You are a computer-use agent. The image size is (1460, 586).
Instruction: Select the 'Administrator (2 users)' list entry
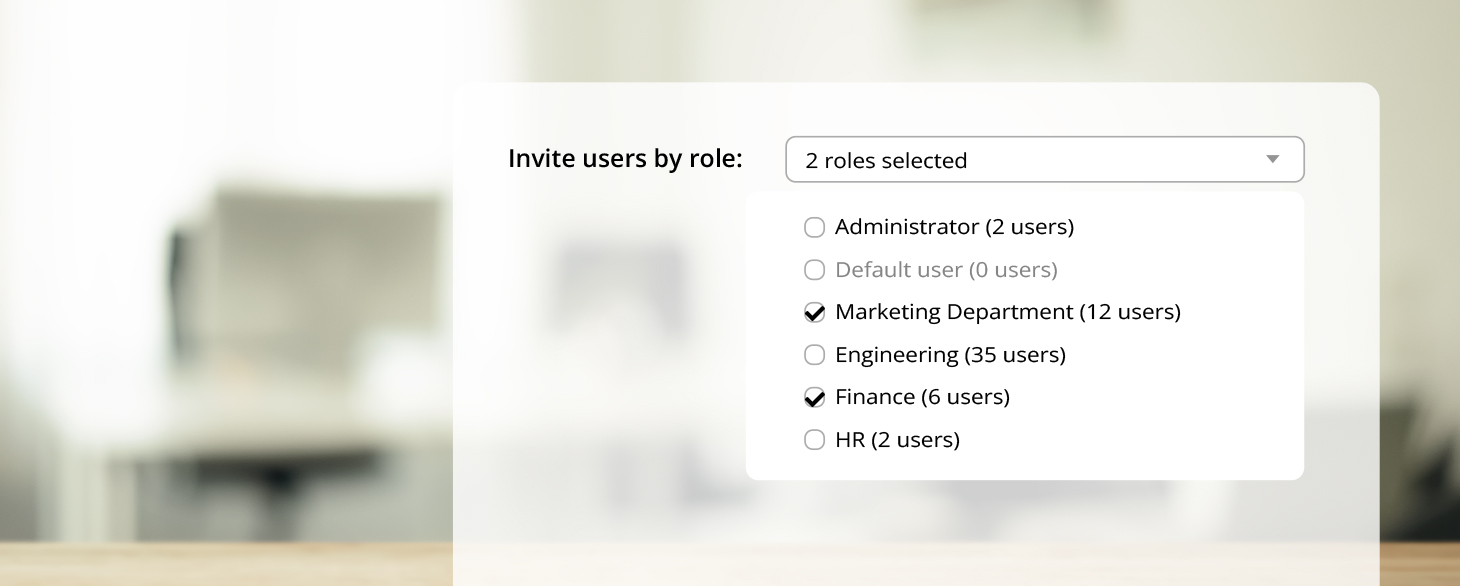[954, 227]
